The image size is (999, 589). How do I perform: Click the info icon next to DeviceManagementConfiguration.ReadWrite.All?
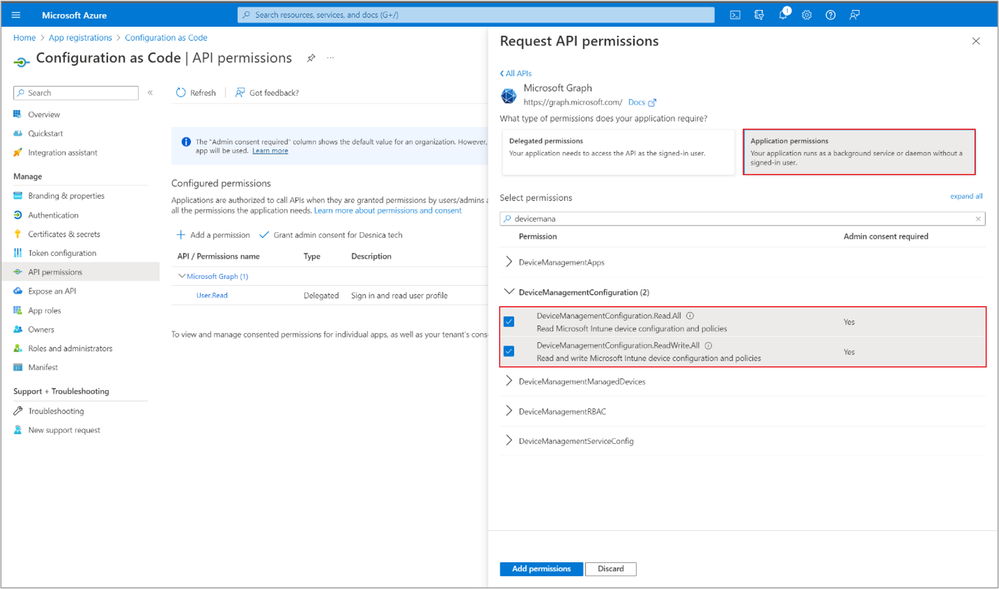pos(708,345)
